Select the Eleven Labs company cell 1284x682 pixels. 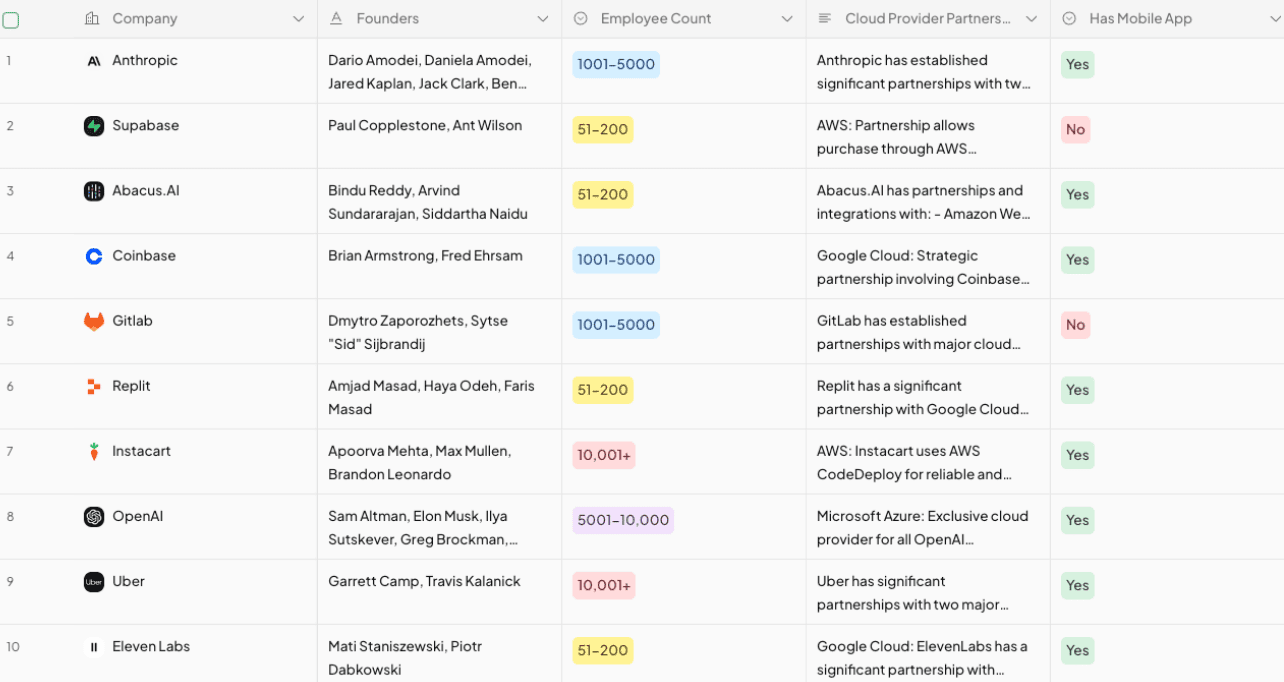point(151,647)
